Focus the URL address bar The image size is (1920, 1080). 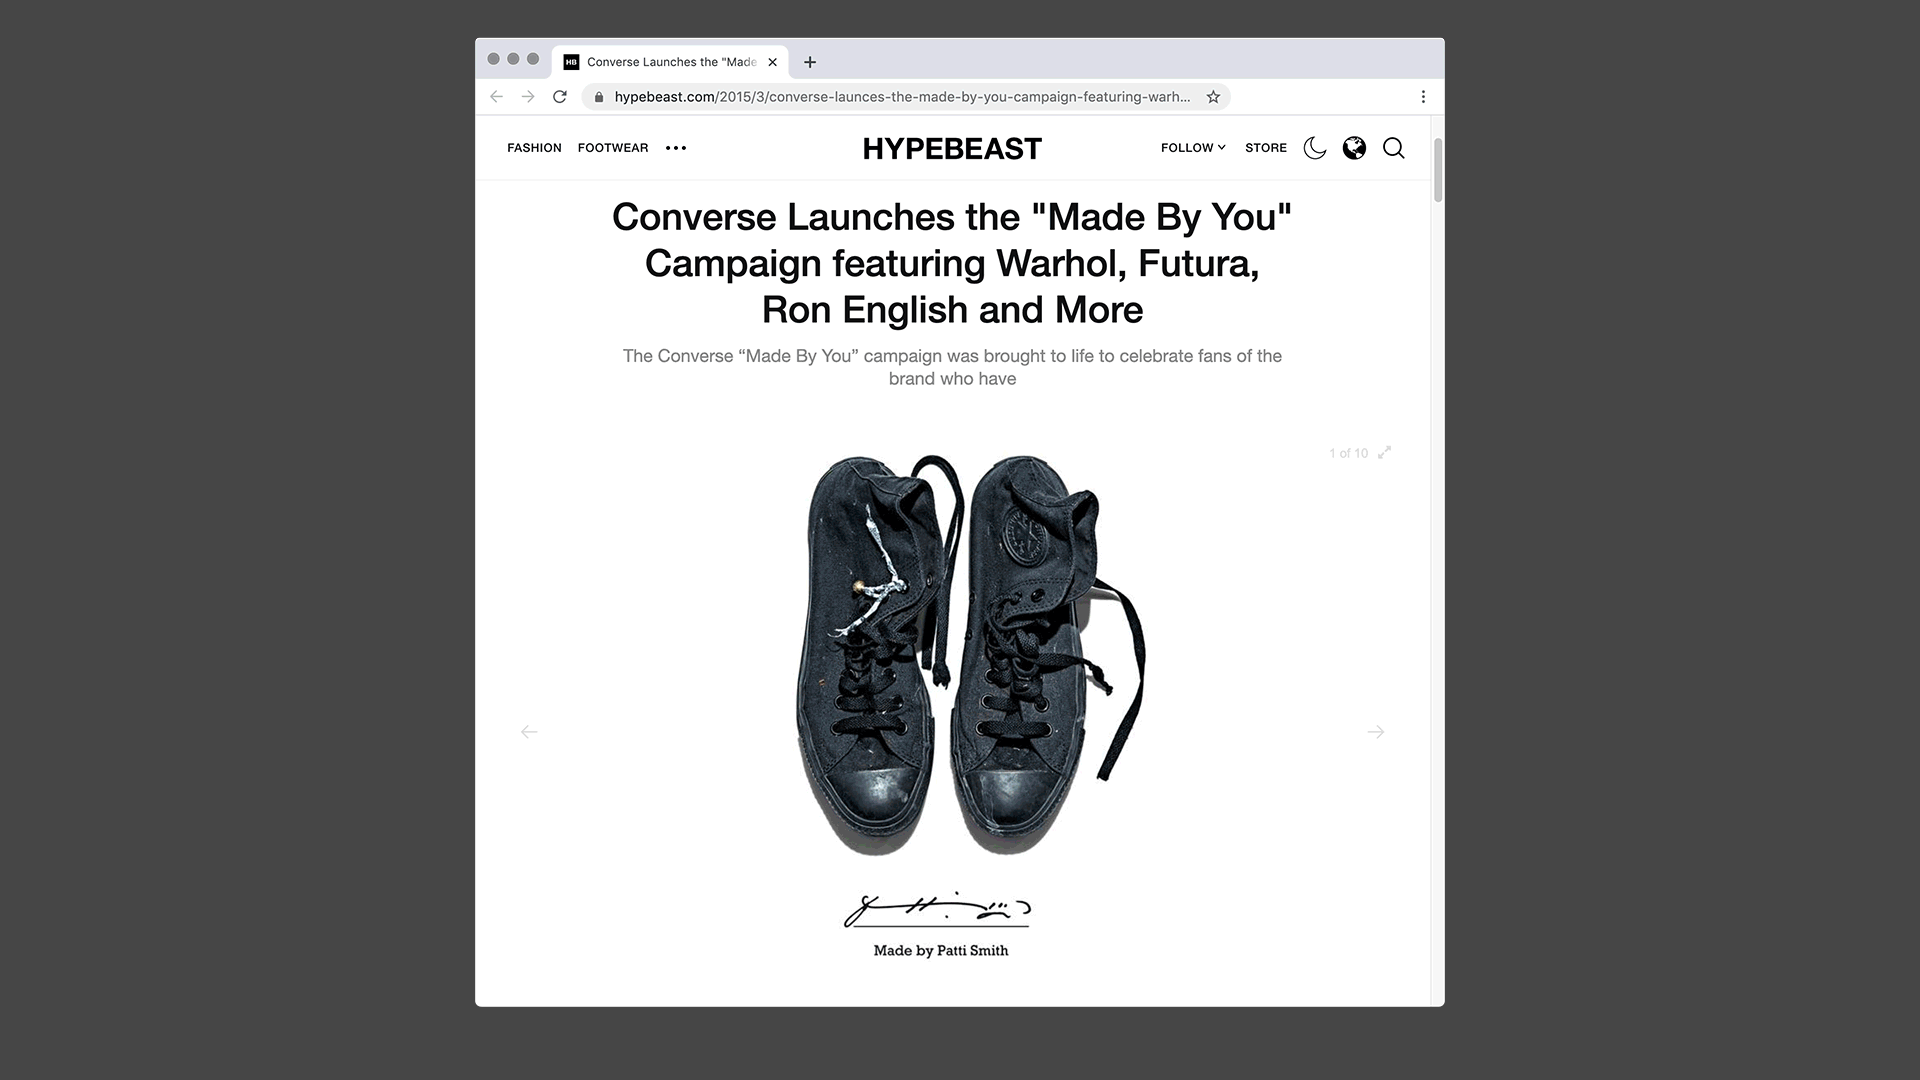pos(902,97)
